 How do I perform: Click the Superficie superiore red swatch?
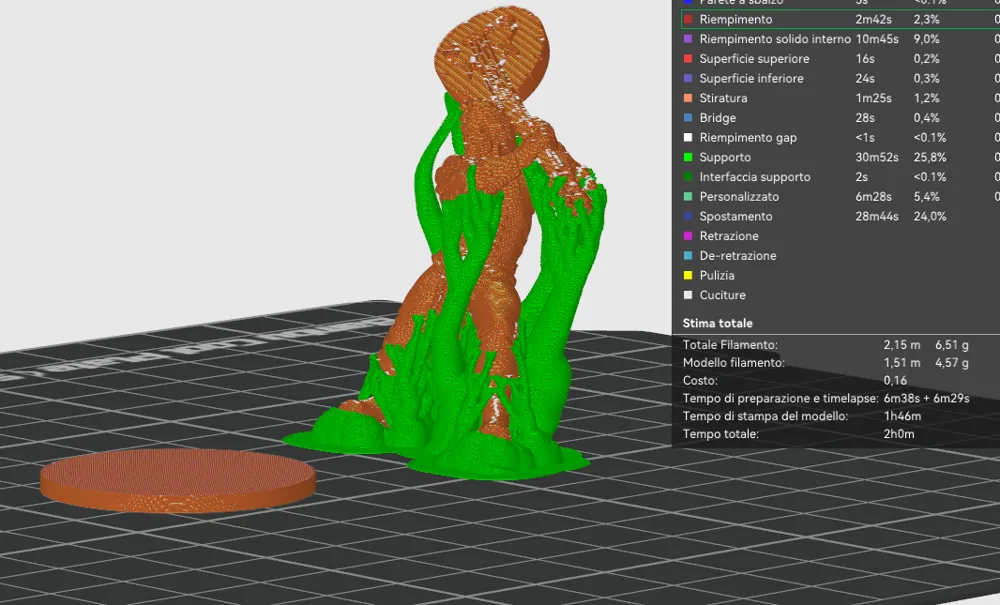tap(688, 59)
